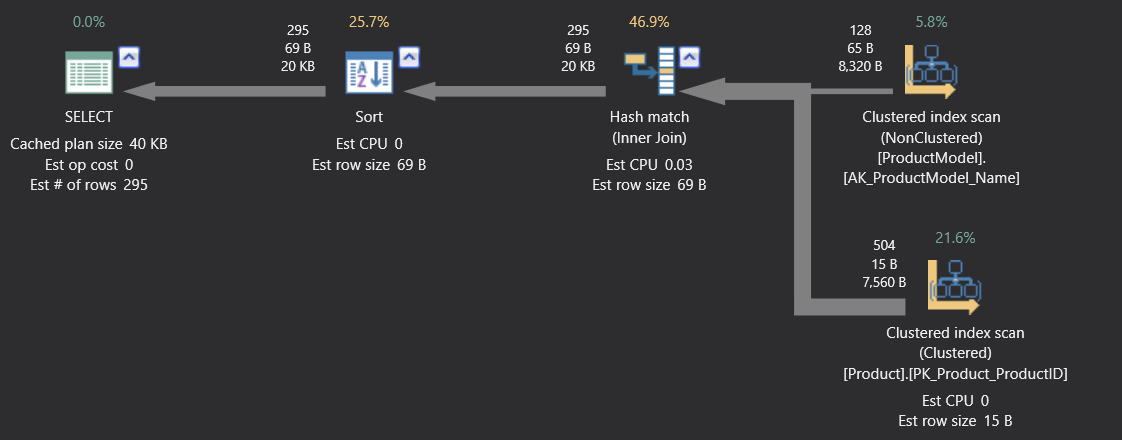Click the [Product].[PK_Product_ProductID] label
1122x440 pixels.
pyautogui.click(x=955, y=373)
